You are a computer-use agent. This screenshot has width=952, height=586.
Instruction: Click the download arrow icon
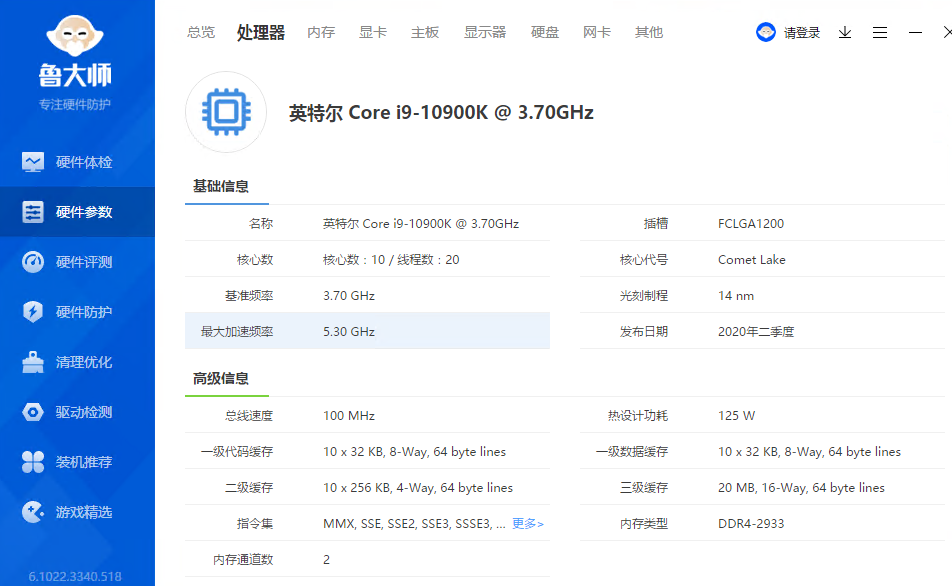point(845,32)
